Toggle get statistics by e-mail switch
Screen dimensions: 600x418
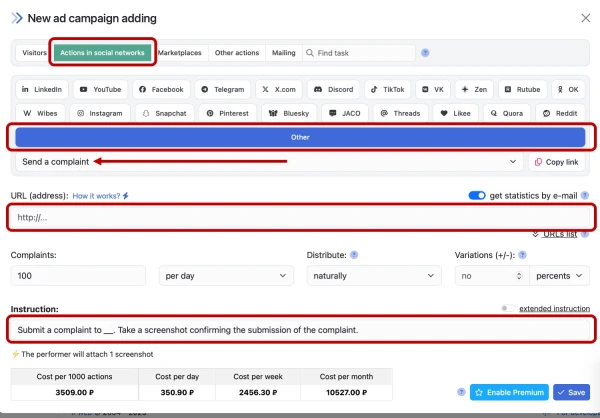[477, 195]
